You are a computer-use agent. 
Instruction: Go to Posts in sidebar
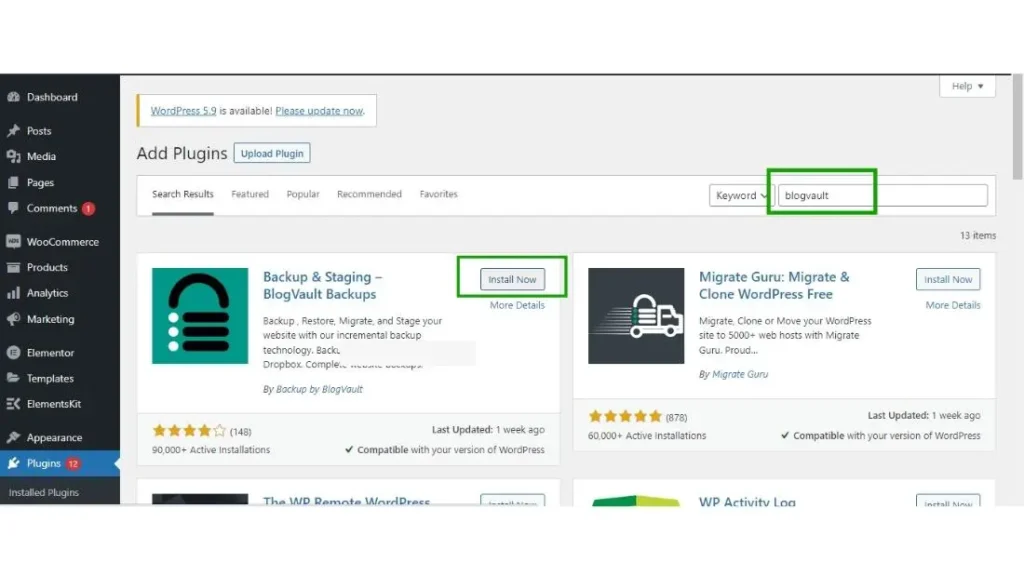(39, 131)
